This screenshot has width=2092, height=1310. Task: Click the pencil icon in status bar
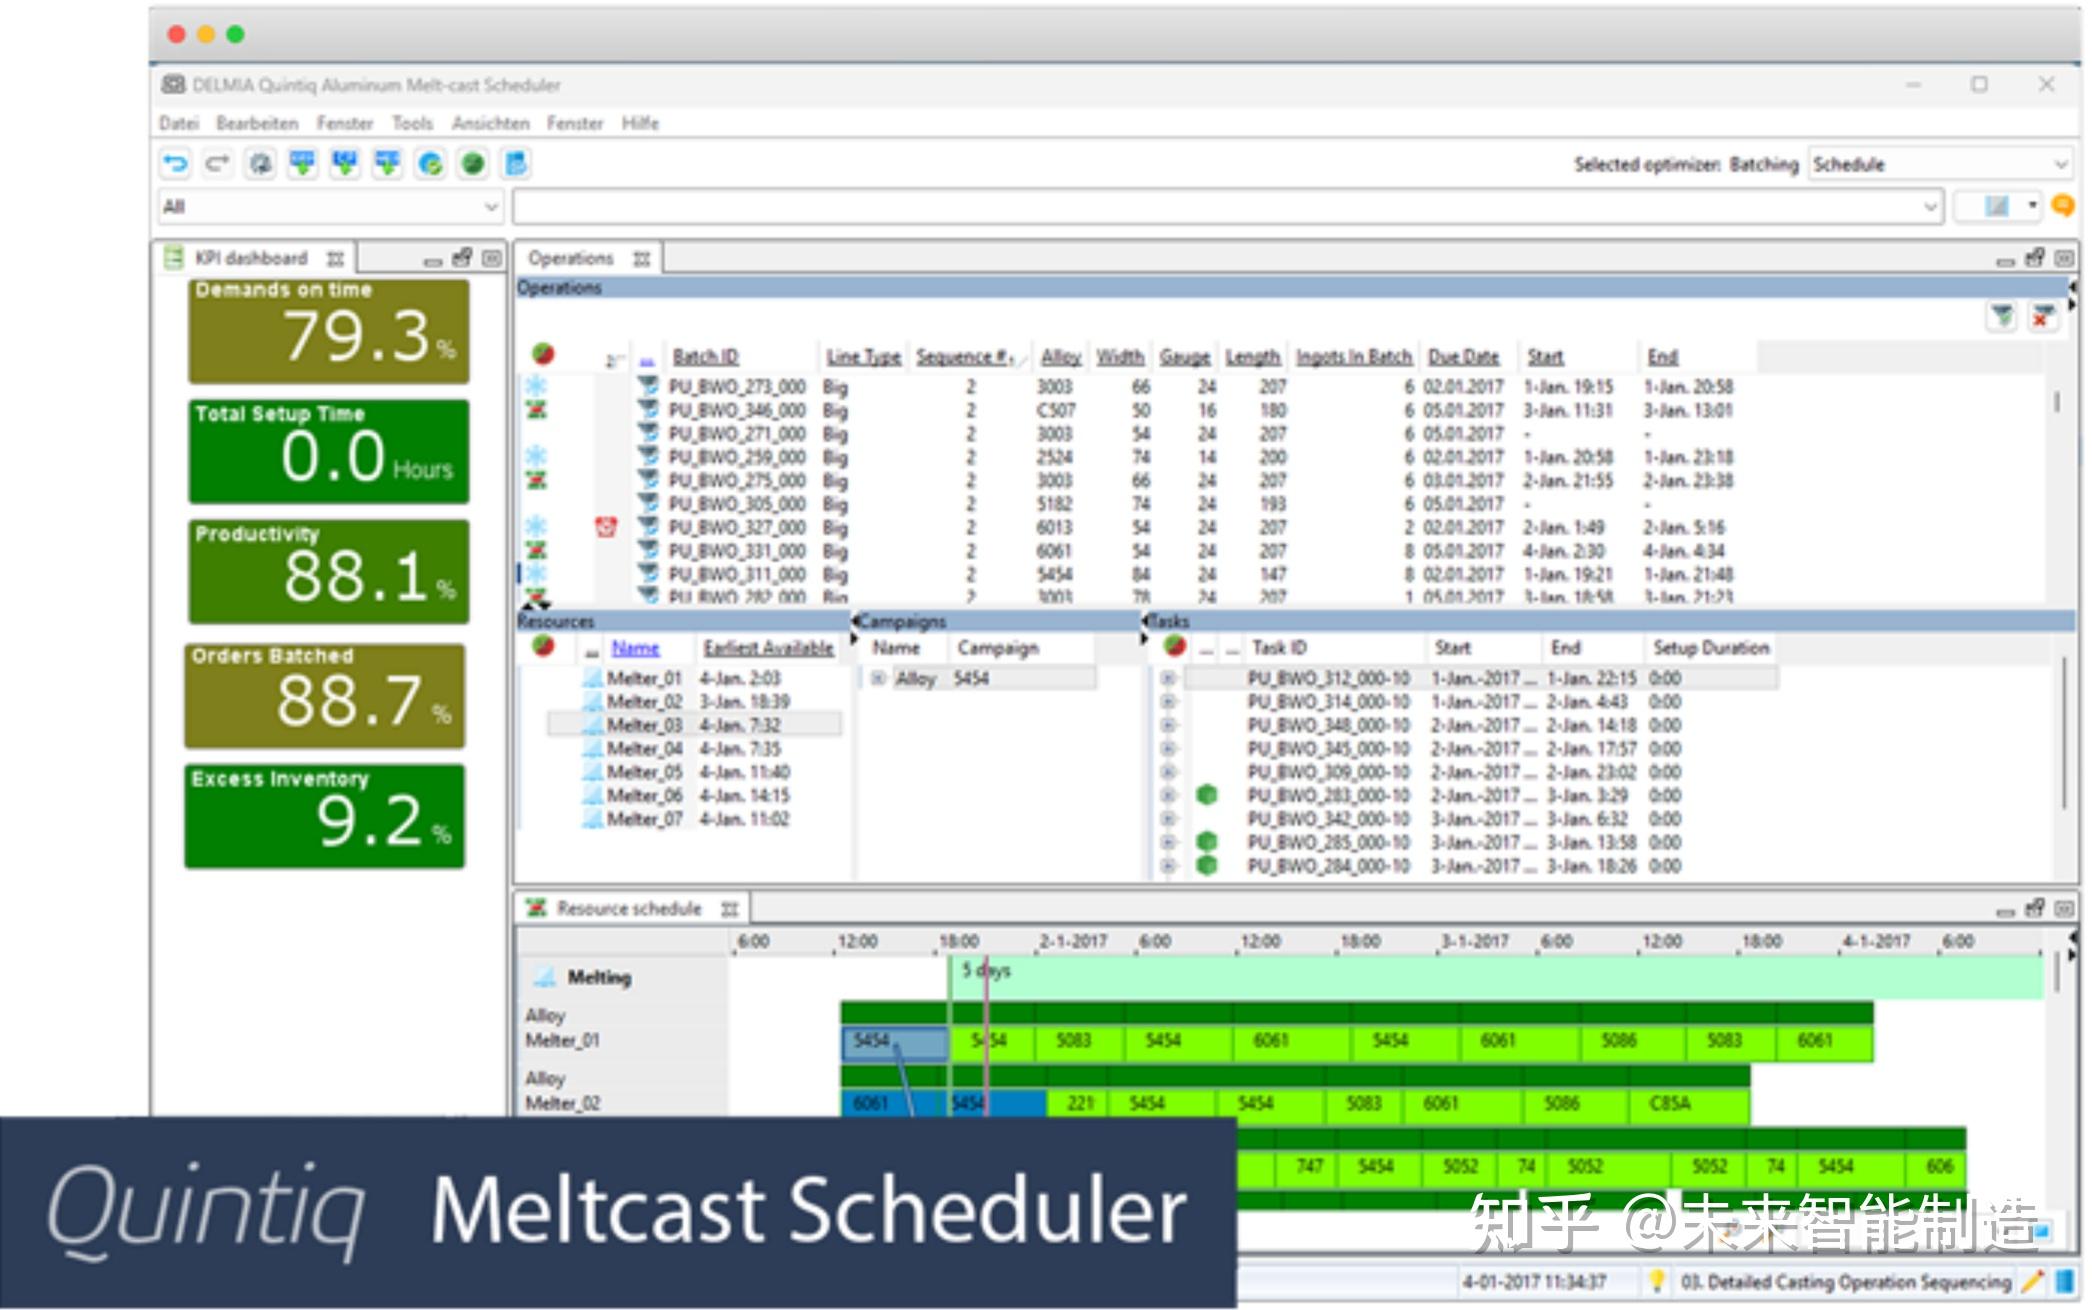(2031, 1281)
